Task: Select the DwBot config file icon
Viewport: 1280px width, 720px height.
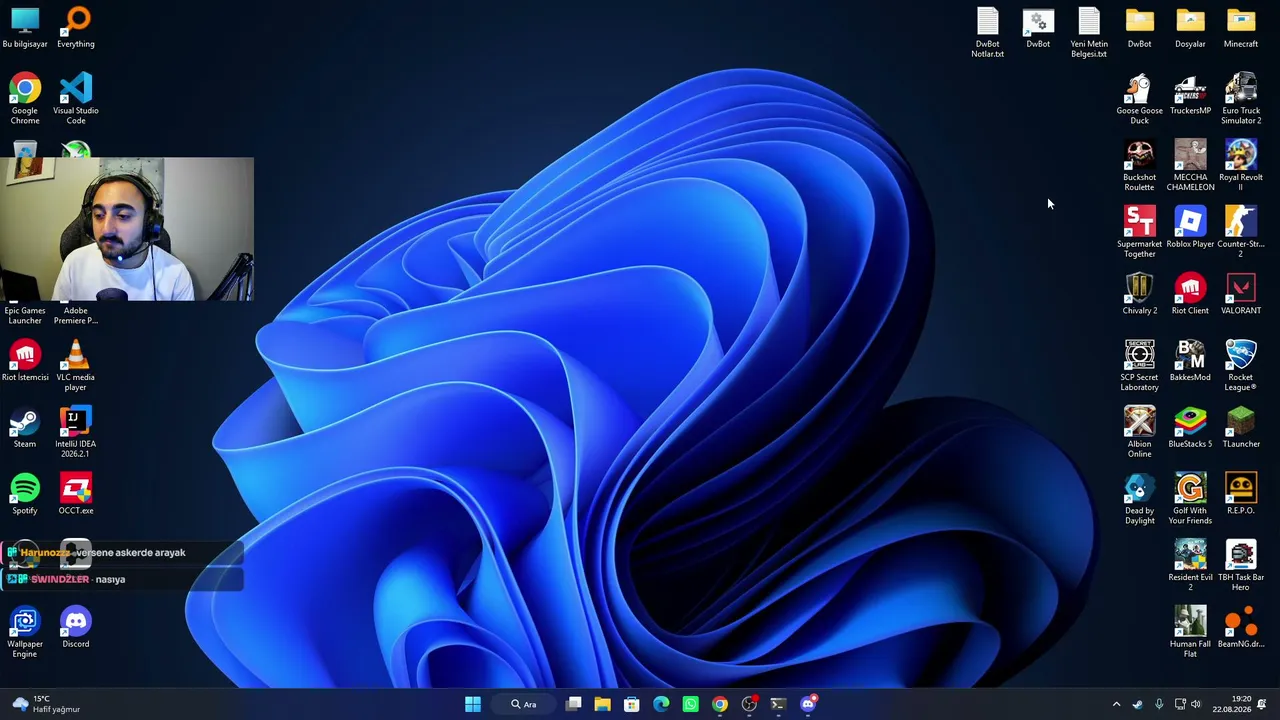Action: 1038,28
